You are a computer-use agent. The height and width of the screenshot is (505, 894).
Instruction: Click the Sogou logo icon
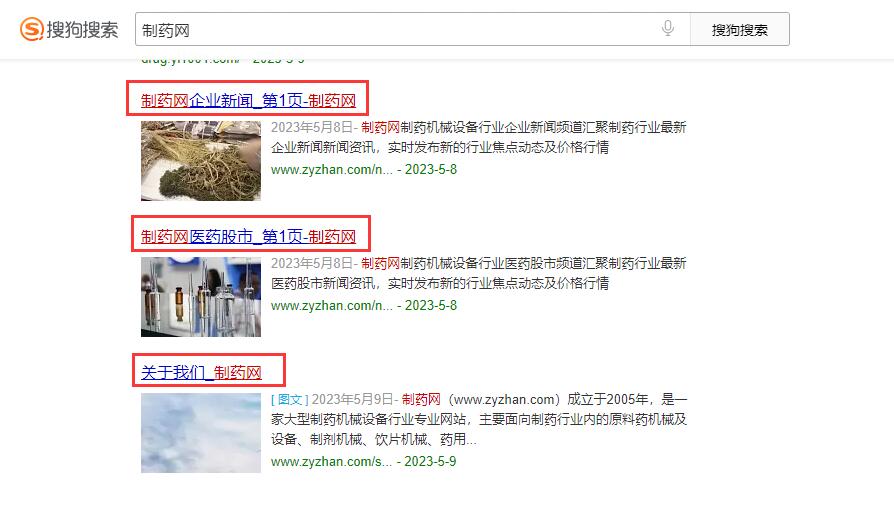point(31,29)
